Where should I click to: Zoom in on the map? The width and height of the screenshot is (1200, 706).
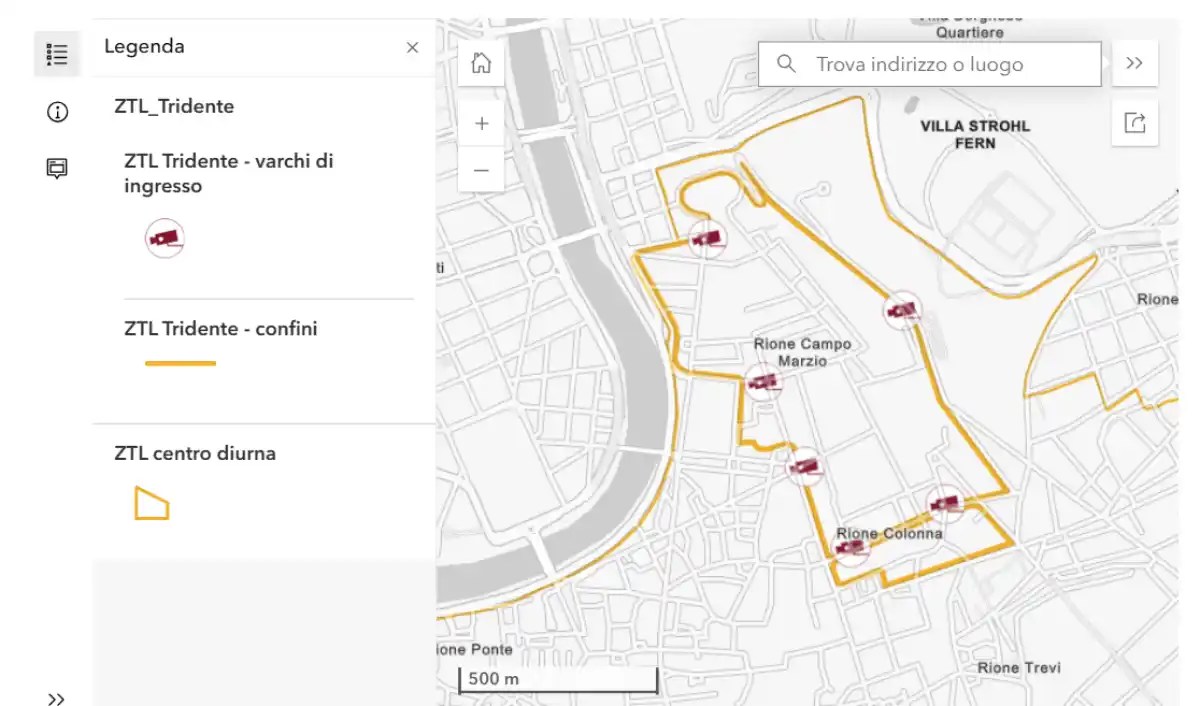tap(481, 124)
